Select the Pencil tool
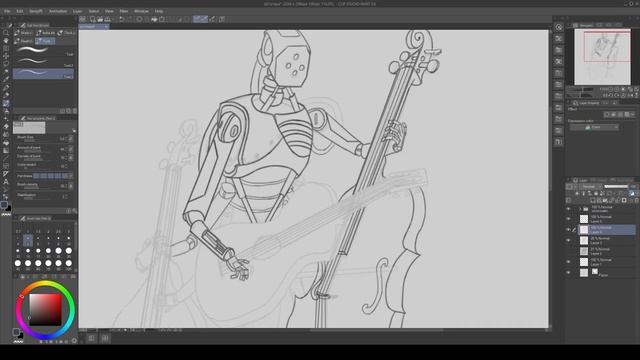 [6, 96]
